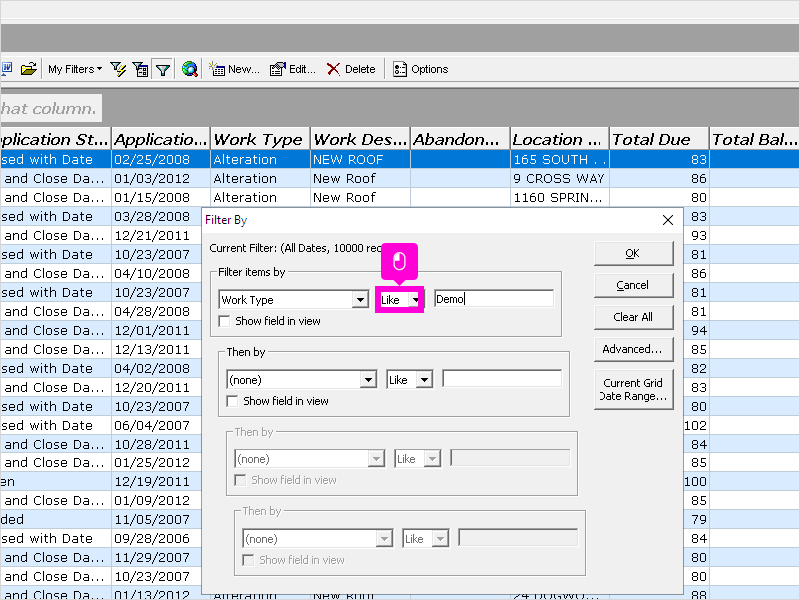Select the 01/15/2008 date cell

(161, 197)
